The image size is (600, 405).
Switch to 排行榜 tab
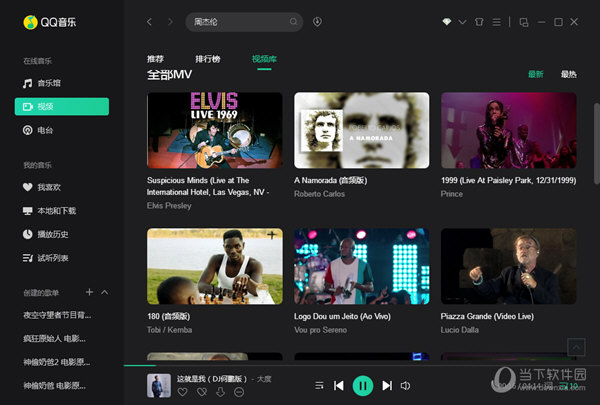208,59
